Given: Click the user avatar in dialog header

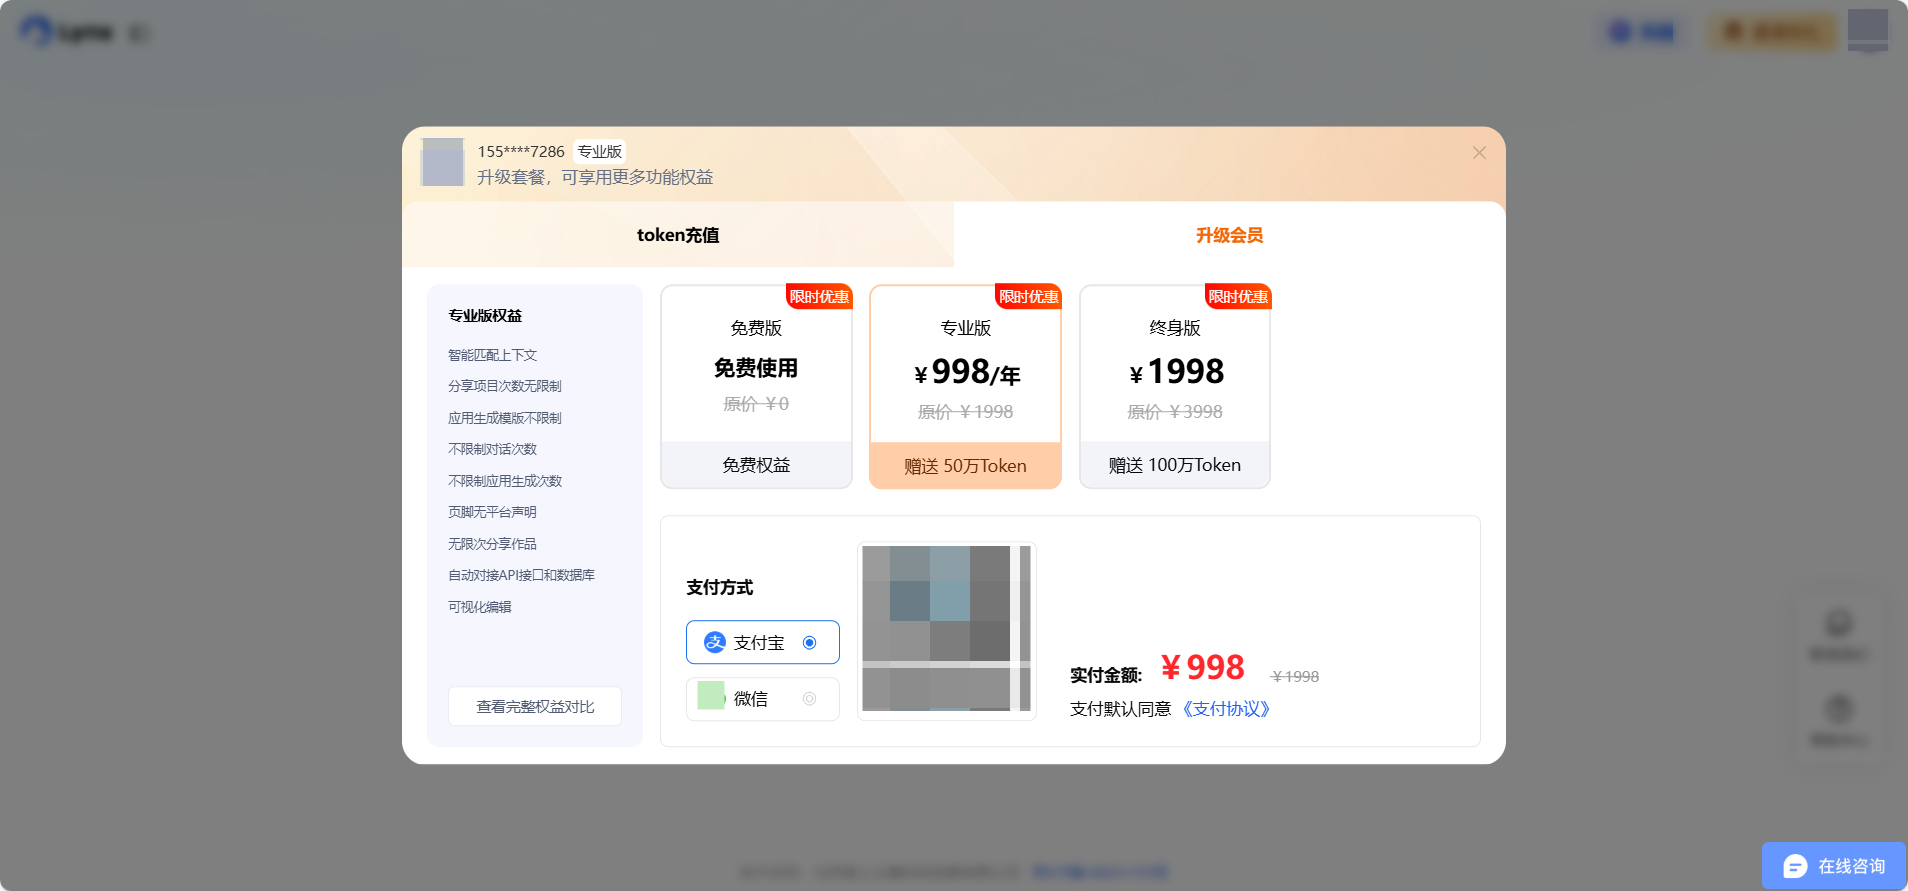Looking at the screenshot, I should pyautogui.click(x=443, y=162).
